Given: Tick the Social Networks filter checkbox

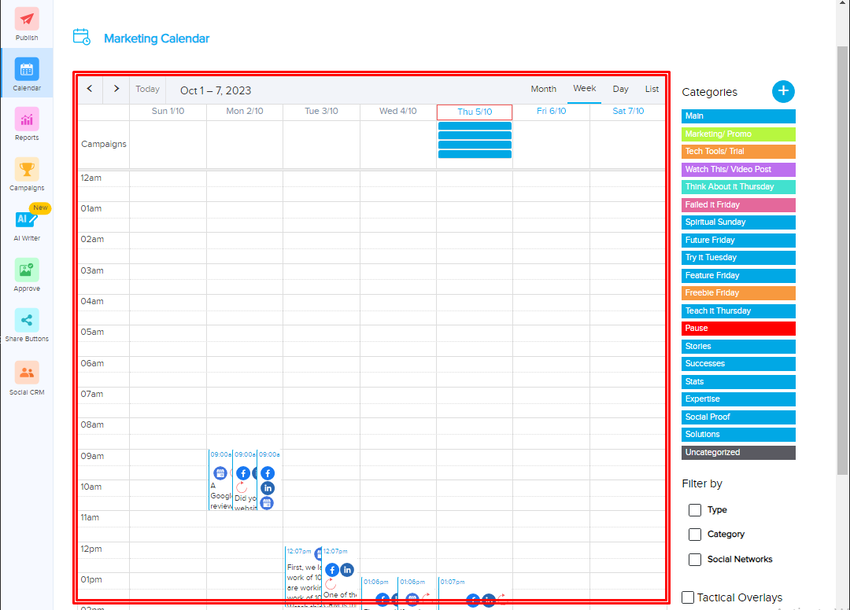Looking at the screenshot, I should pos(694,559).
